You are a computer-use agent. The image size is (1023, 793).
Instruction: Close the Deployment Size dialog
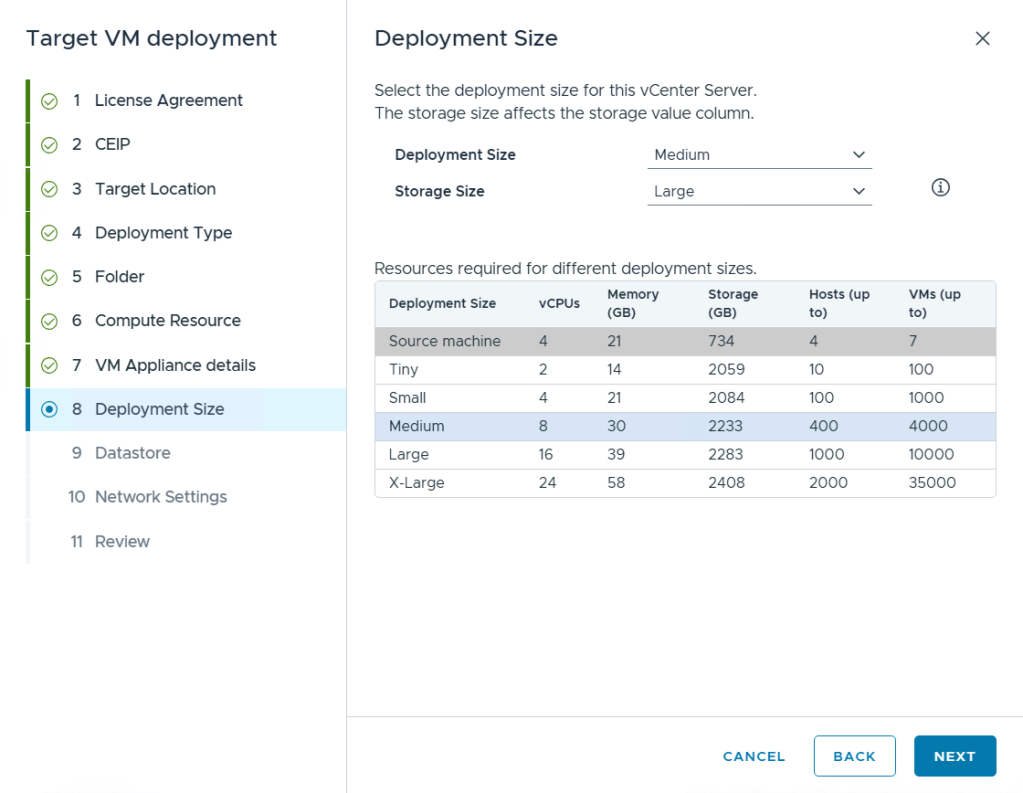click(x=983, y=39)
